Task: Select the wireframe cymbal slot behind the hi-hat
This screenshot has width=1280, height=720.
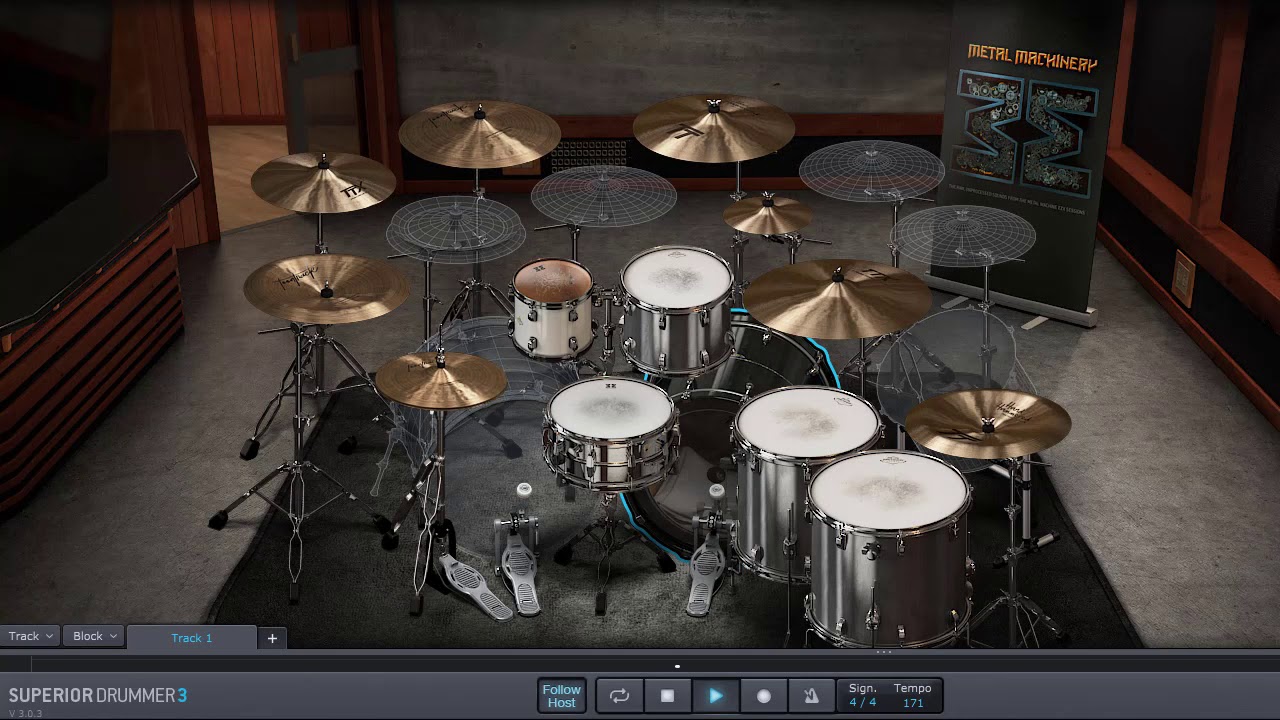Action: pos(456,228)
